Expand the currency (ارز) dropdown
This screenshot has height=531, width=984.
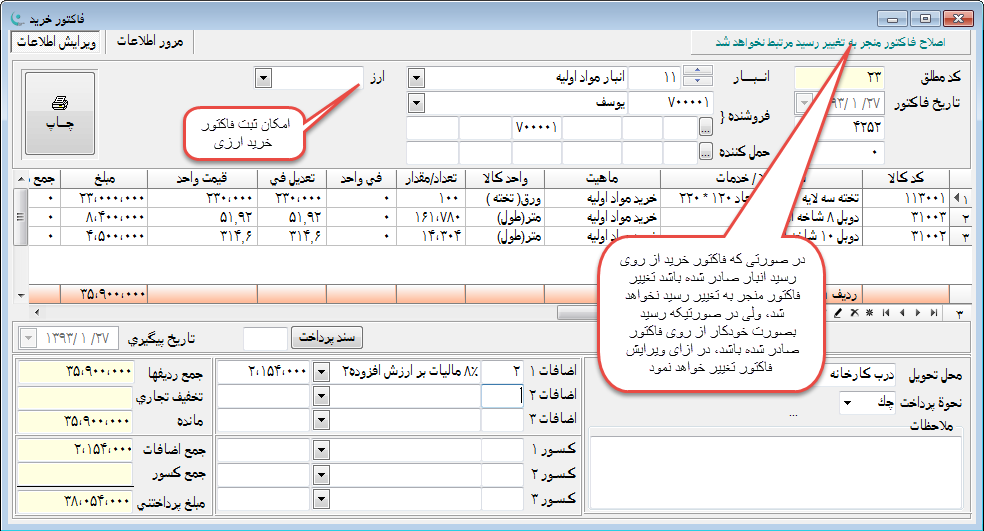coord(263,77)
